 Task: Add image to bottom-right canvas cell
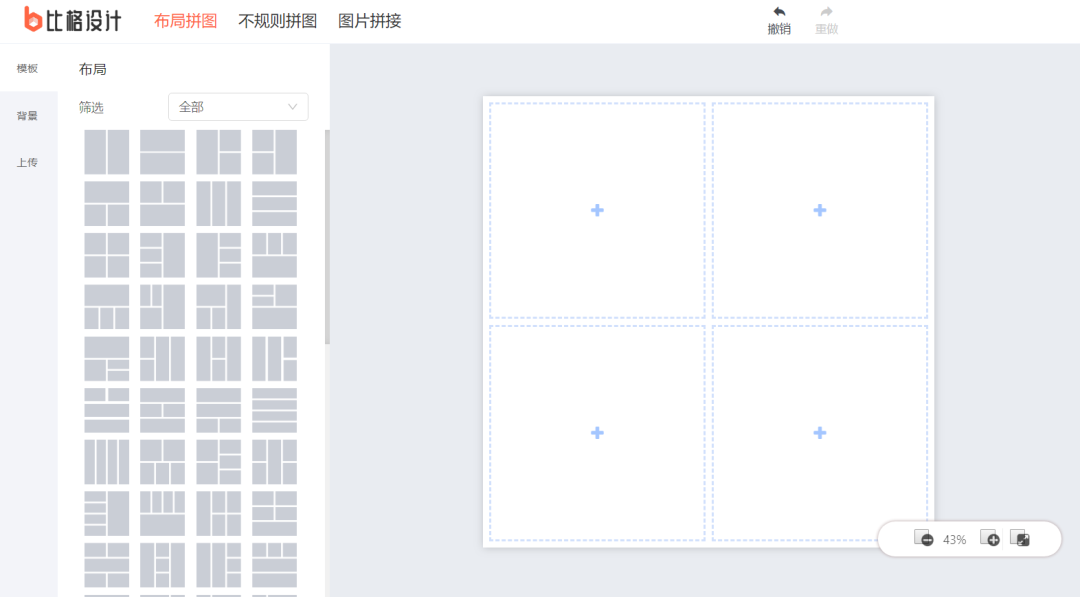(x=820, y=432)
